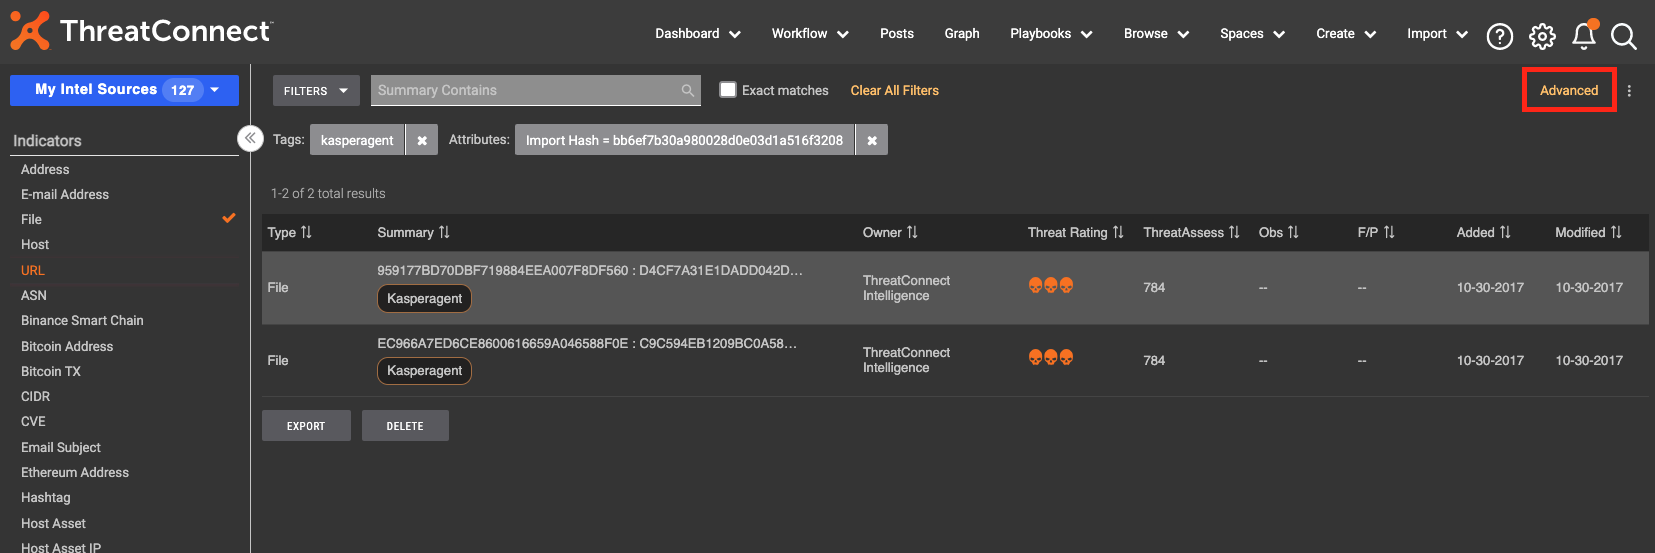Remove the kasperagent tag filter
1655x553 pixels.
click(x=422, y=140)
